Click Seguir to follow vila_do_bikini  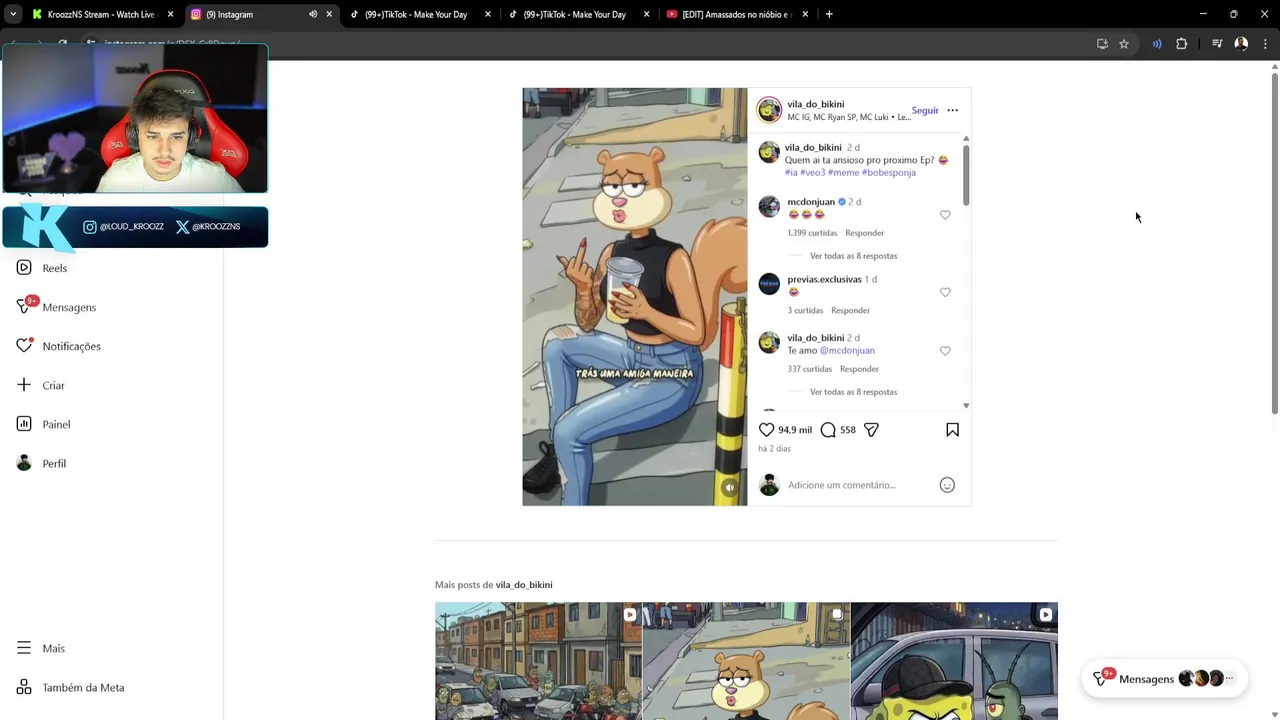[x=925, y=110]
